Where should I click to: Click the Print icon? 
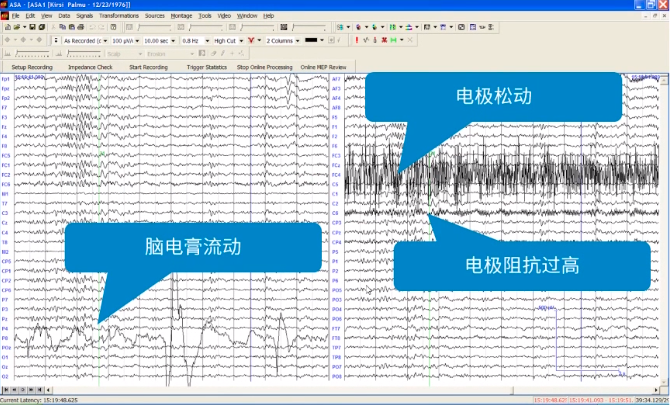(x=80, y=27)
